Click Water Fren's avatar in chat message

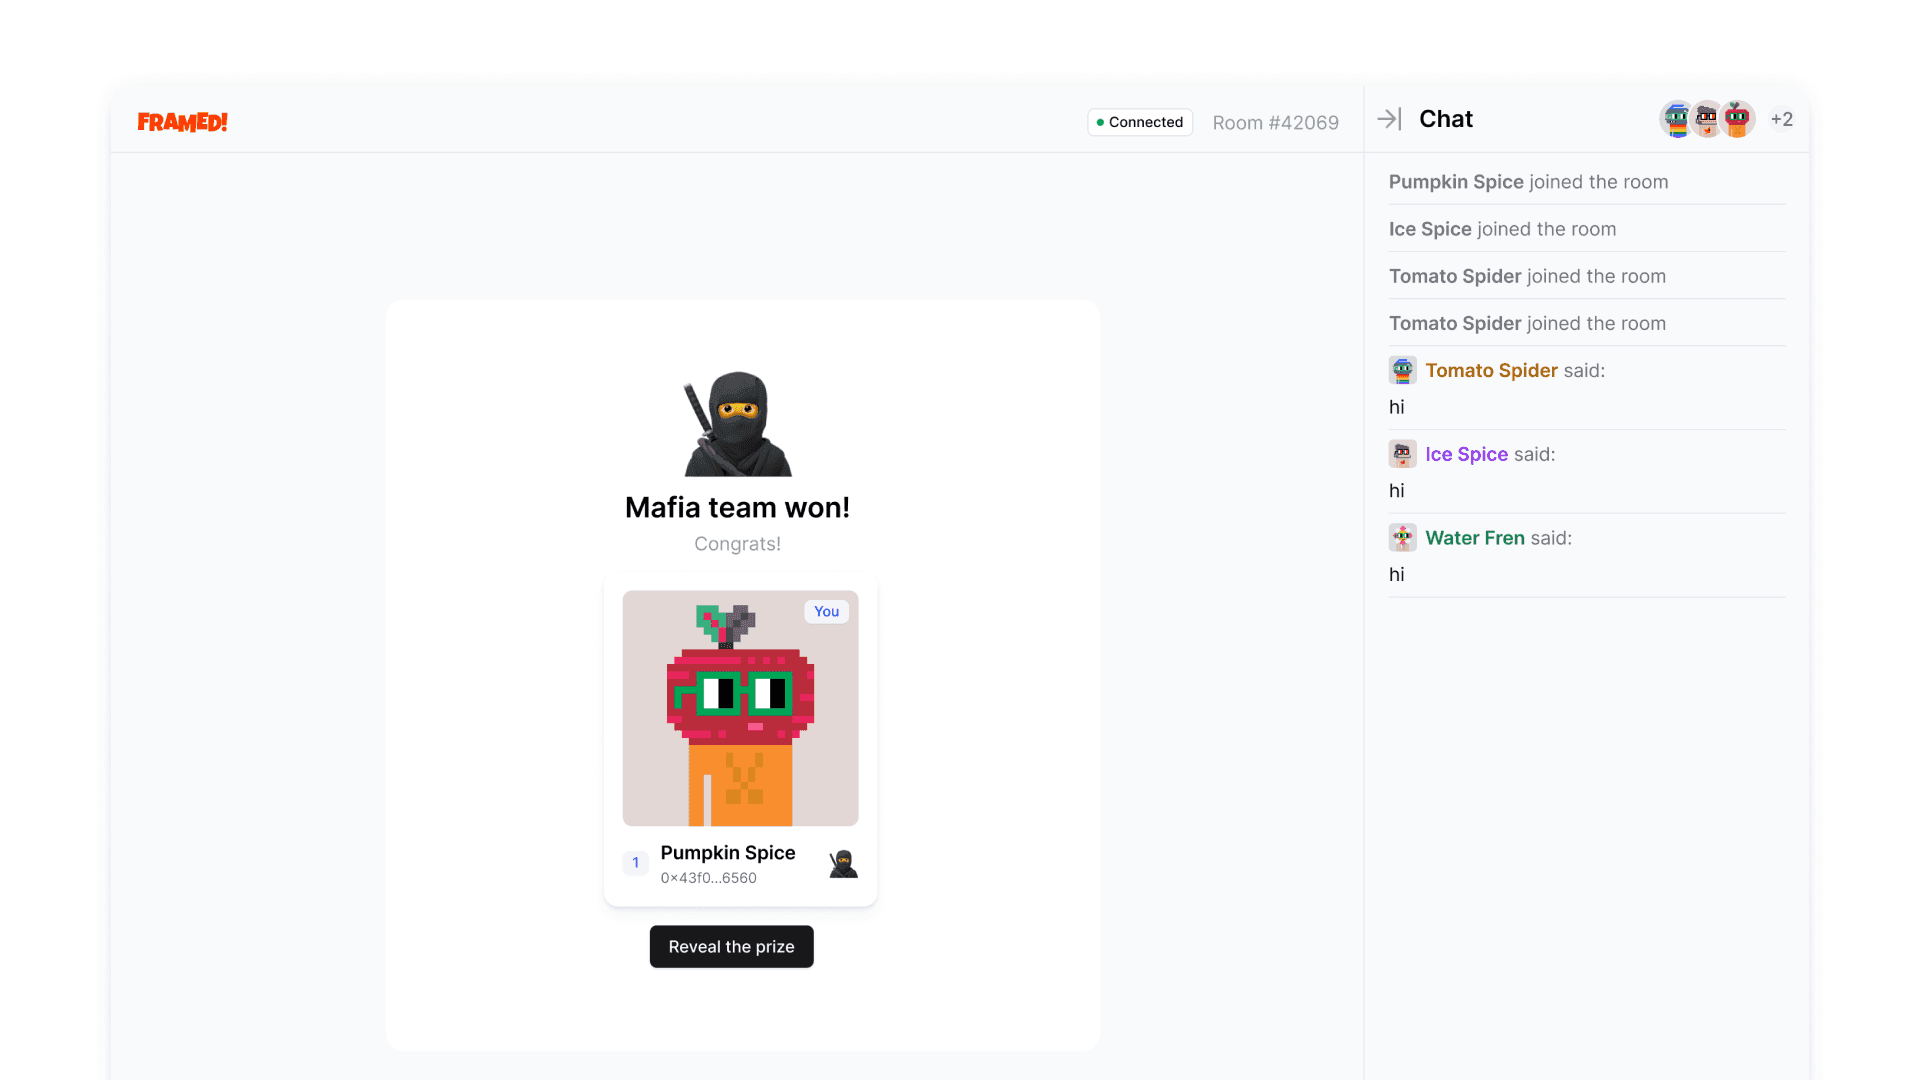[1402, 538]
